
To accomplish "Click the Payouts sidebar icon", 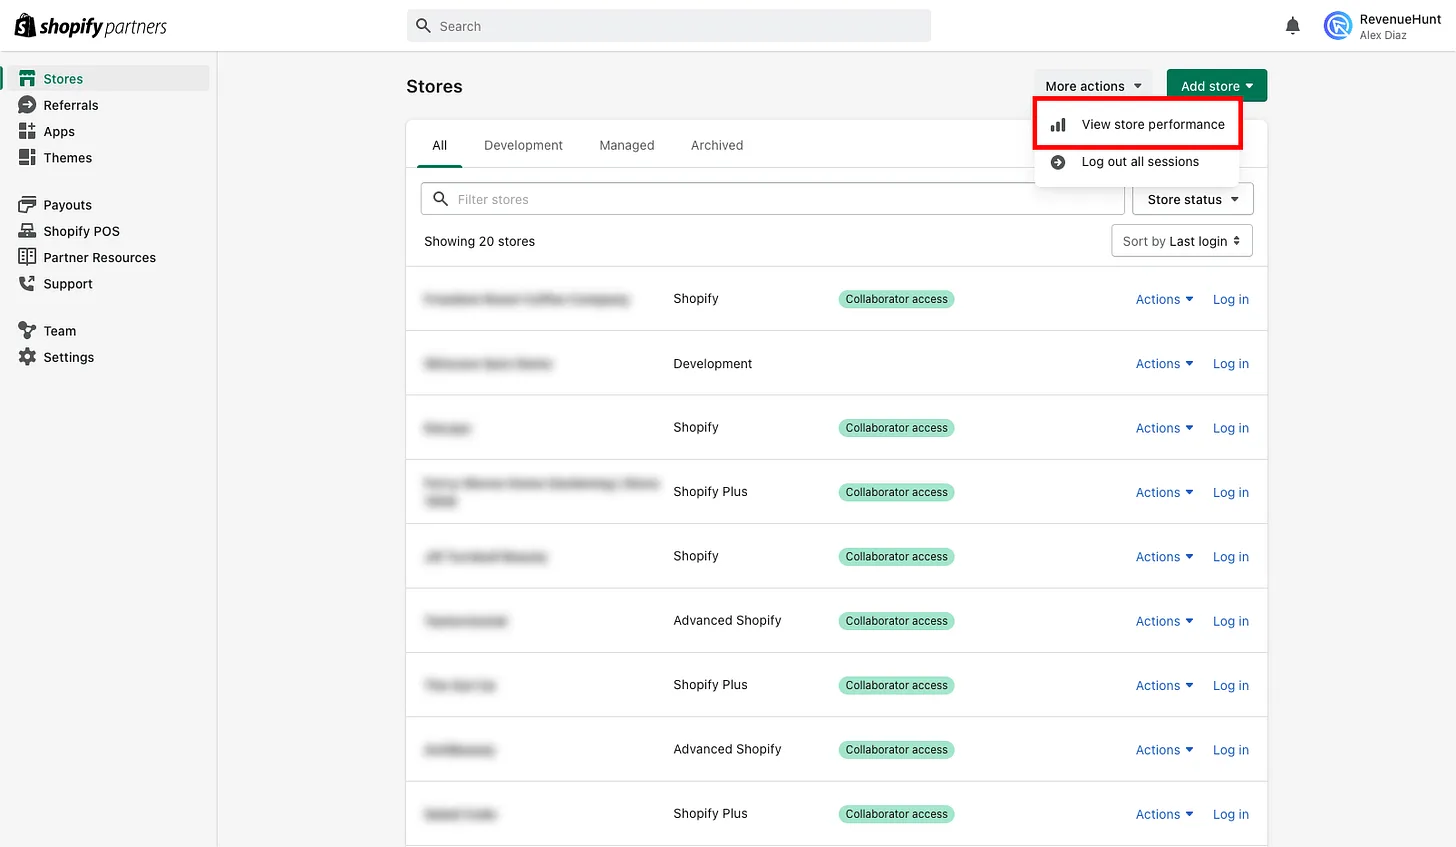I will [x=27, y=204].
